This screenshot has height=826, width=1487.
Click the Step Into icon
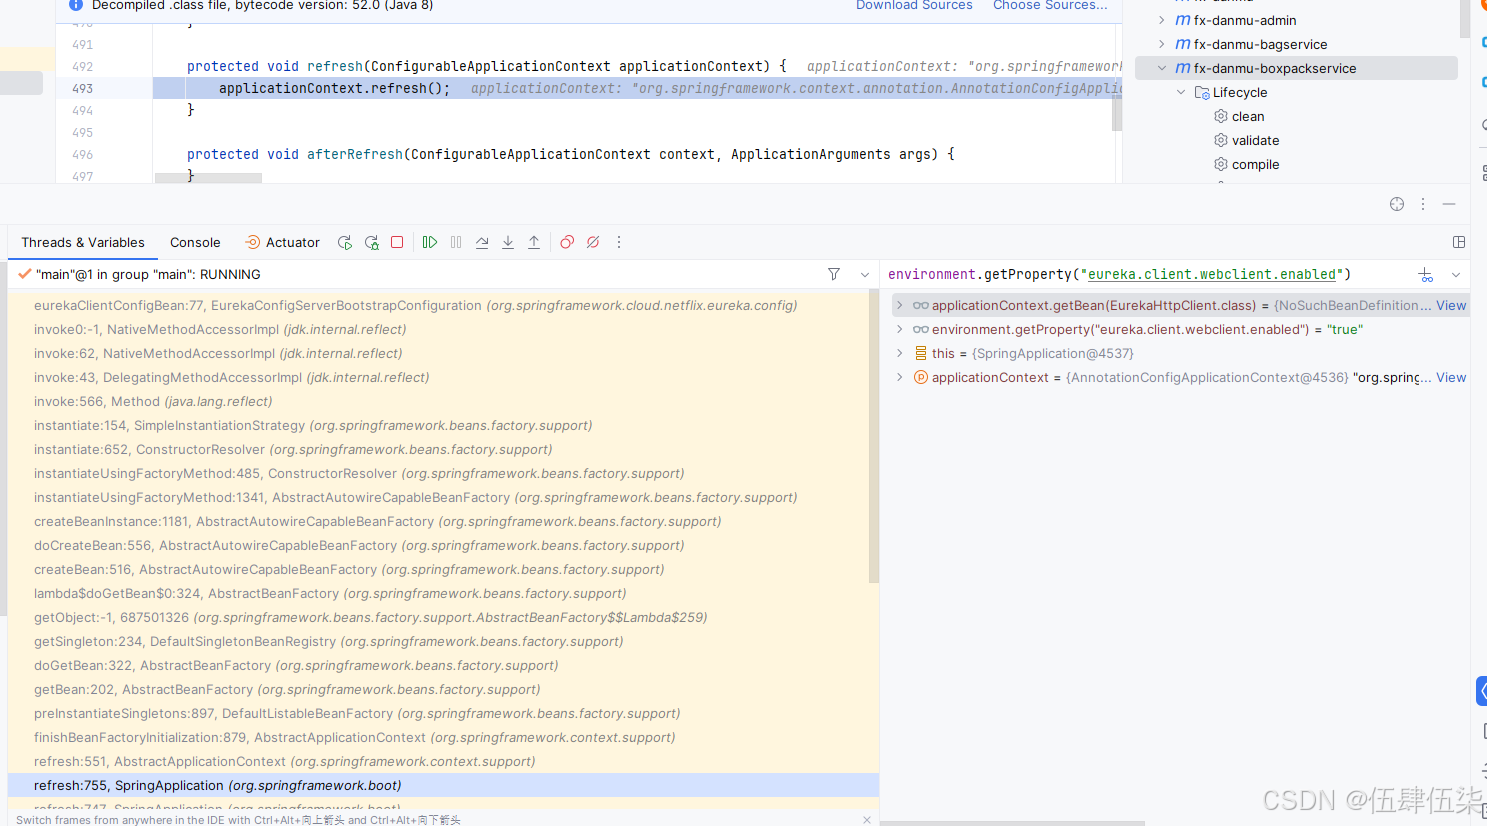click(x=508, y=242)
